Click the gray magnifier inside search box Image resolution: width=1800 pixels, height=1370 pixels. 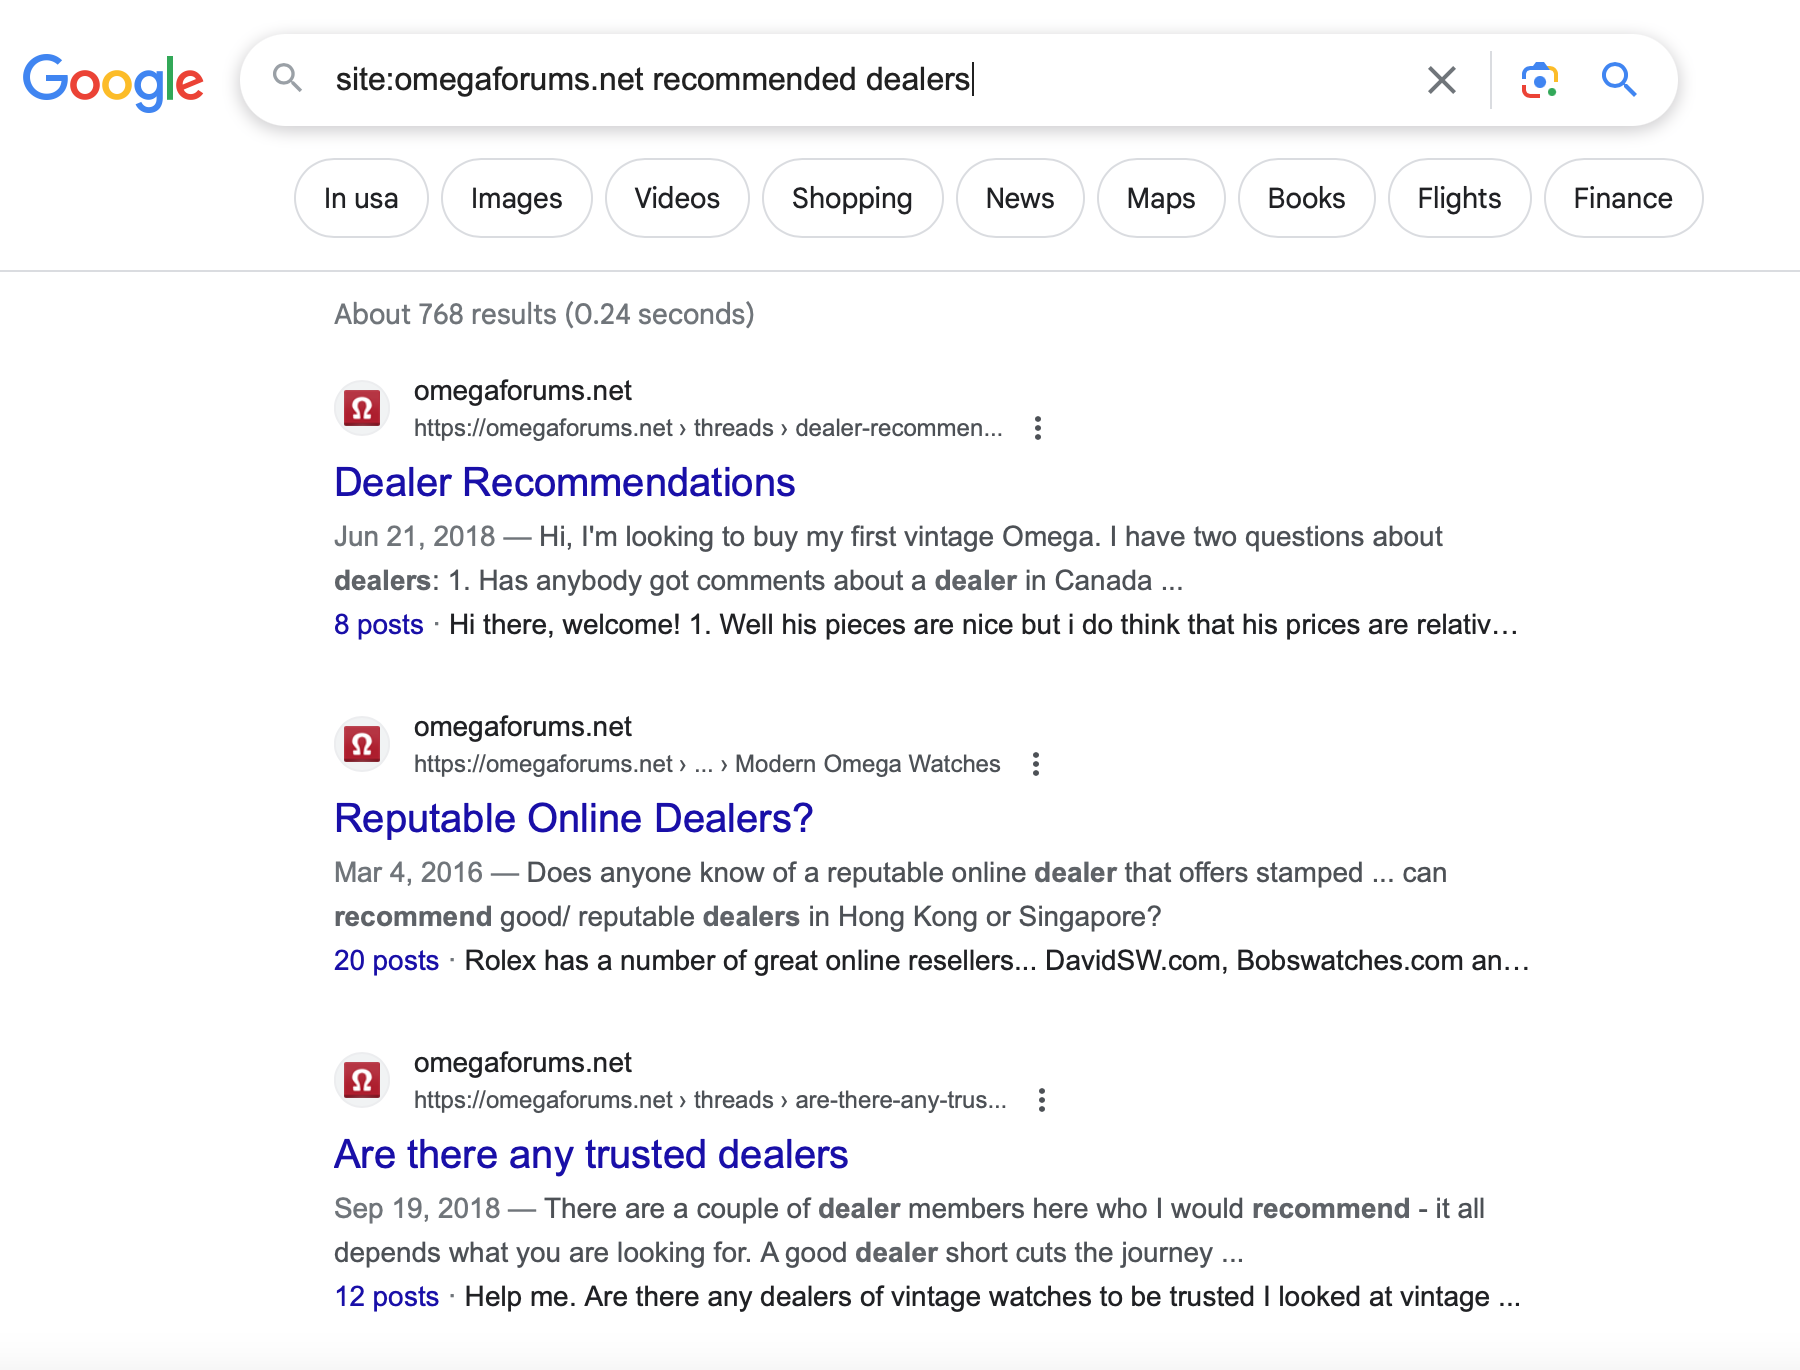click(288, 78)
